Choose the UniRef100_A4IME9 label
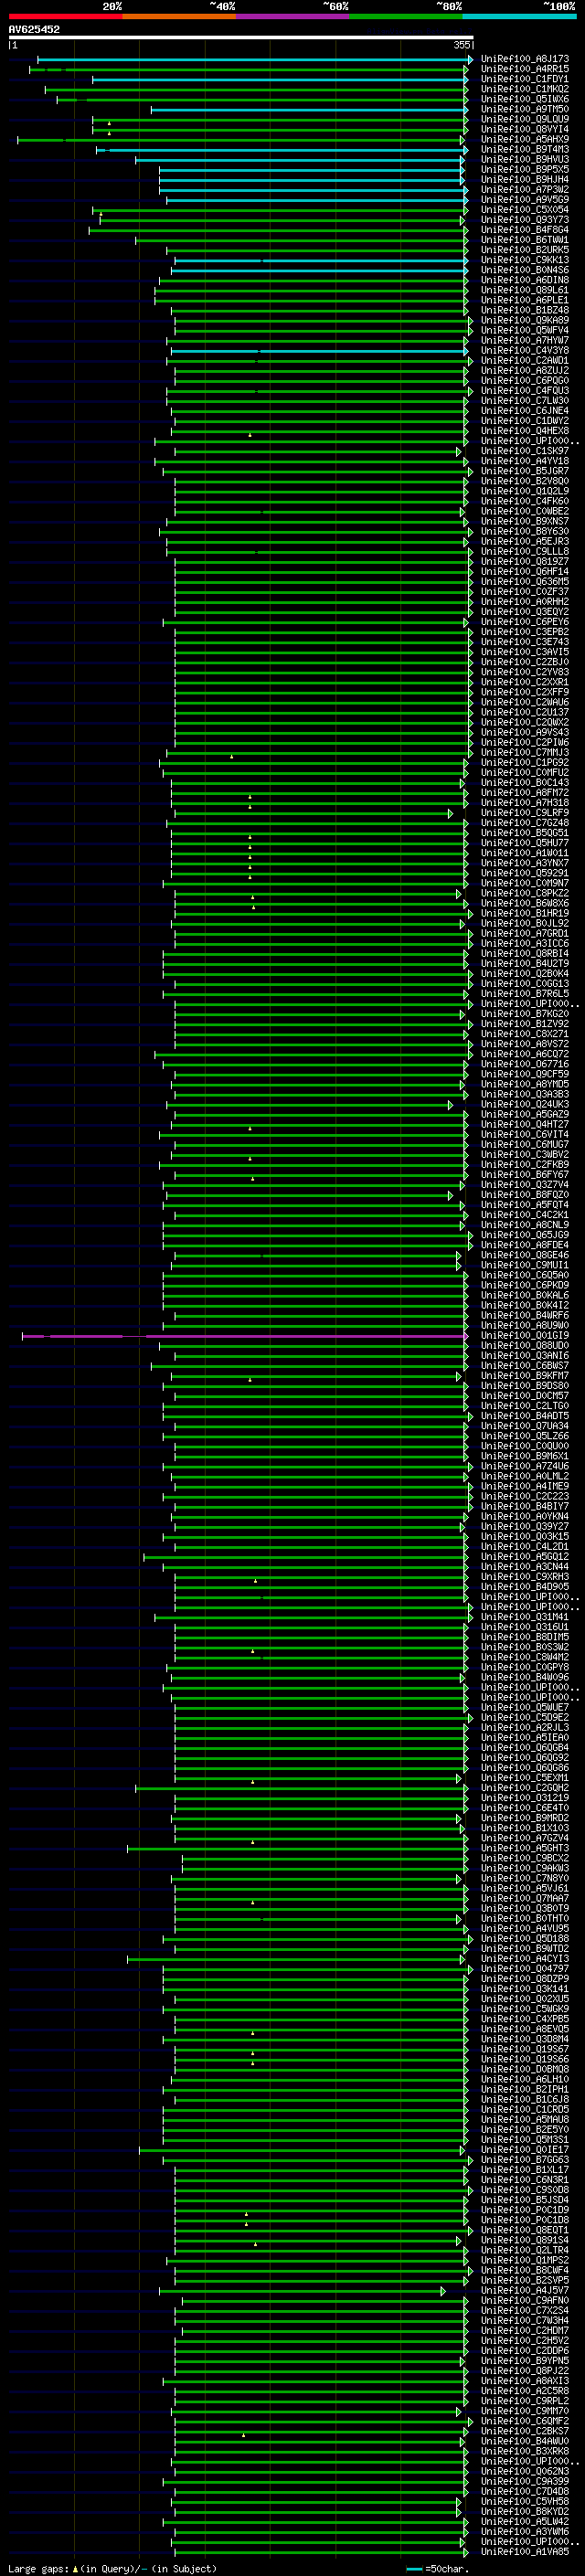Viewport: 585px width, 2576px height. [524, 1486]
